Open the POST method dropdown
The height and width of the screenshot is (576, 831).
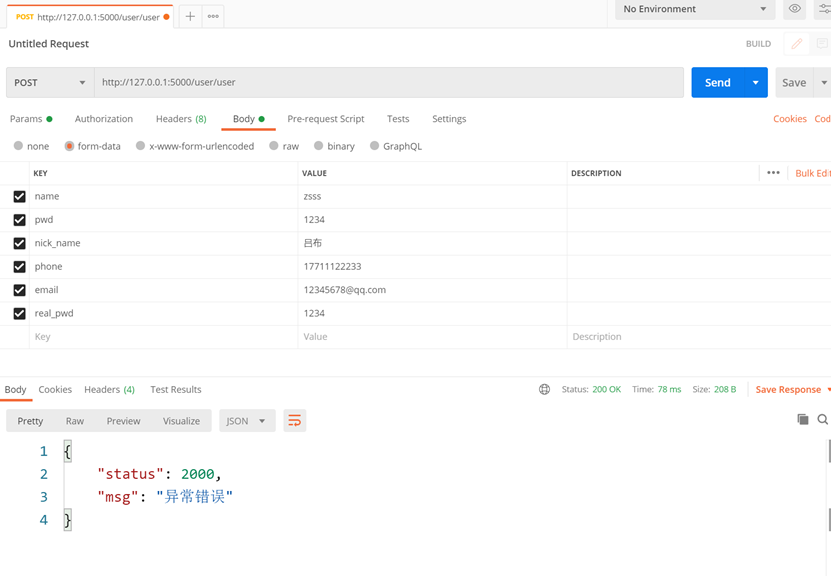pos(50,83)
